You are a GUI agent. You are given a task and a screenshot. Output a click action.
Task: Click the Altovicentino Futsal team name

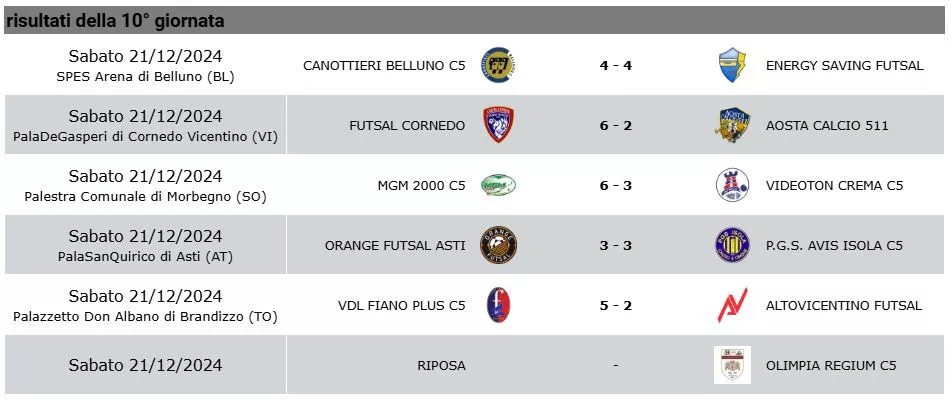(844, 305)
